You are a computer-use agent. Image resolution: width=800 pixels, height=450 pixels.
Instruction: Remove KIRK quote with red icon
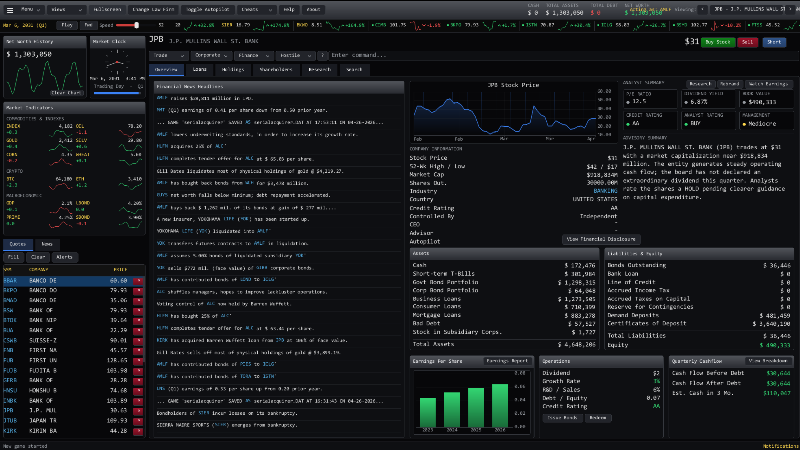138,431
